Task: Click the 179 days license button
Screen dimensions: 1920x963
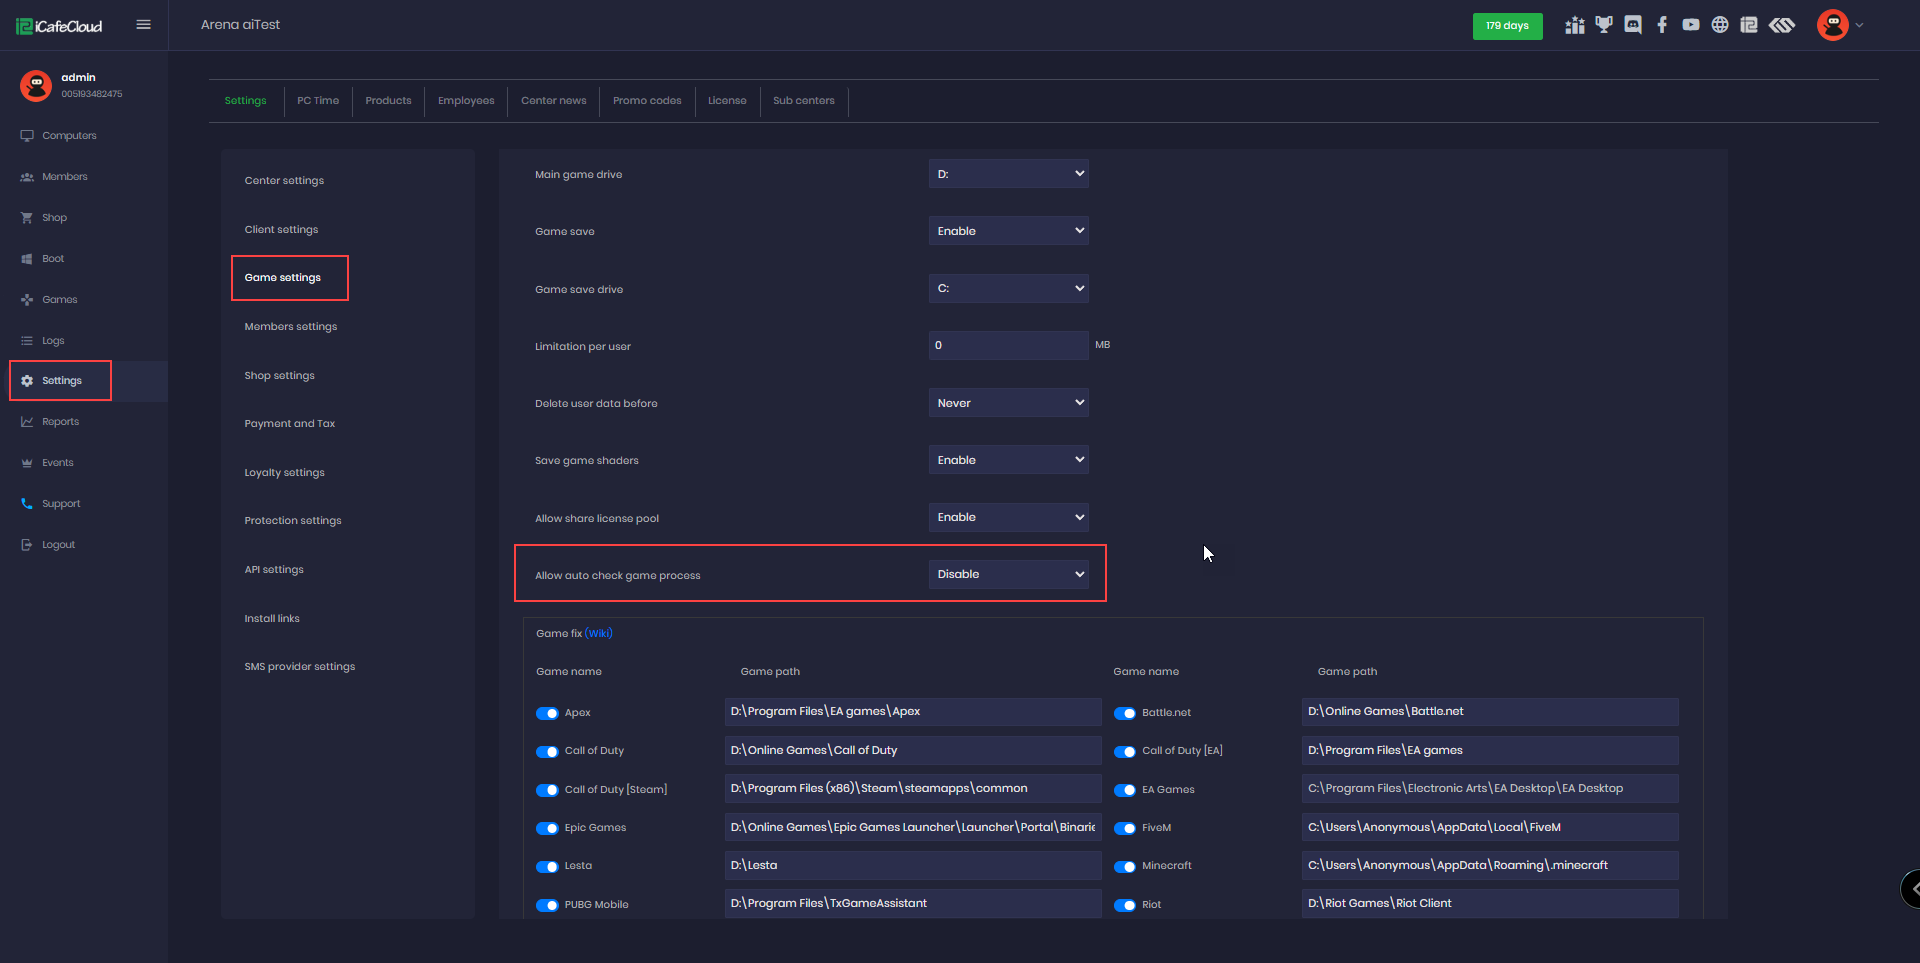Action: (1507, 26)
